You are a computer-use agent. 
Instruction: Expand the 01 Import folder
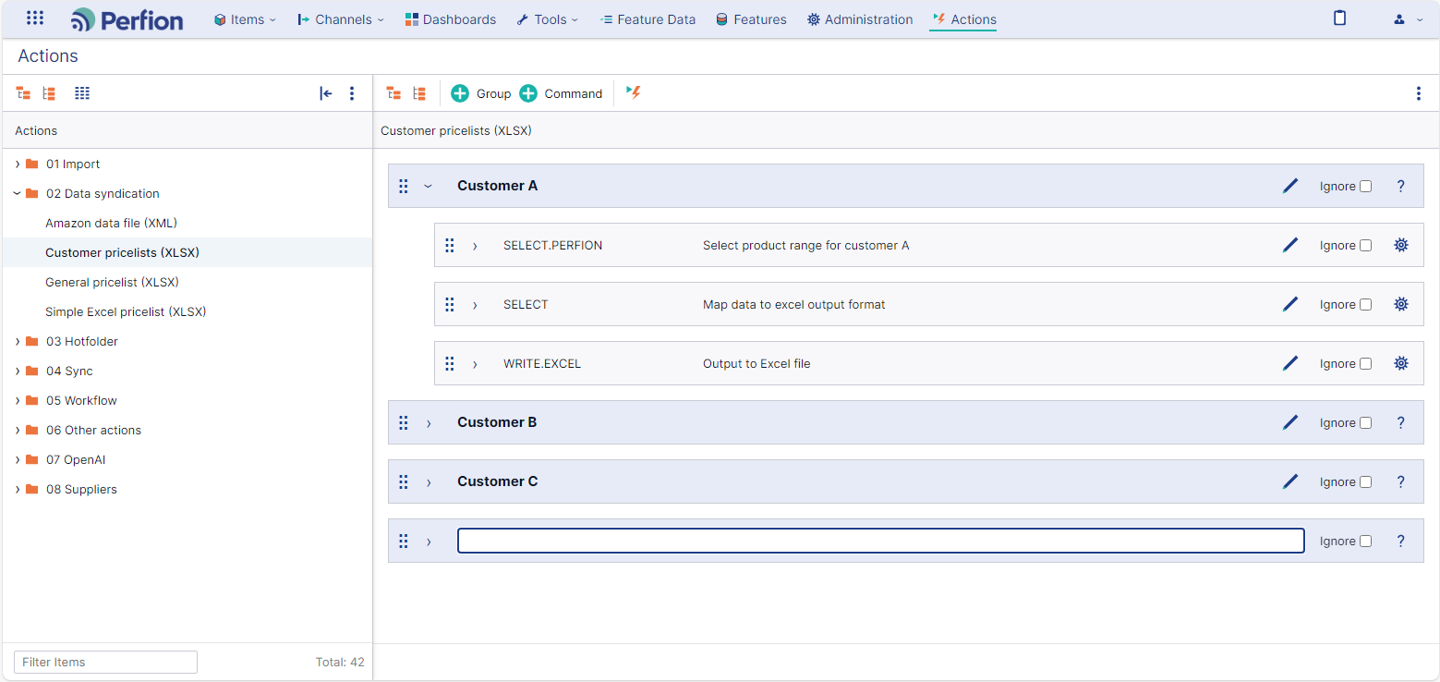tap(17, 164)
